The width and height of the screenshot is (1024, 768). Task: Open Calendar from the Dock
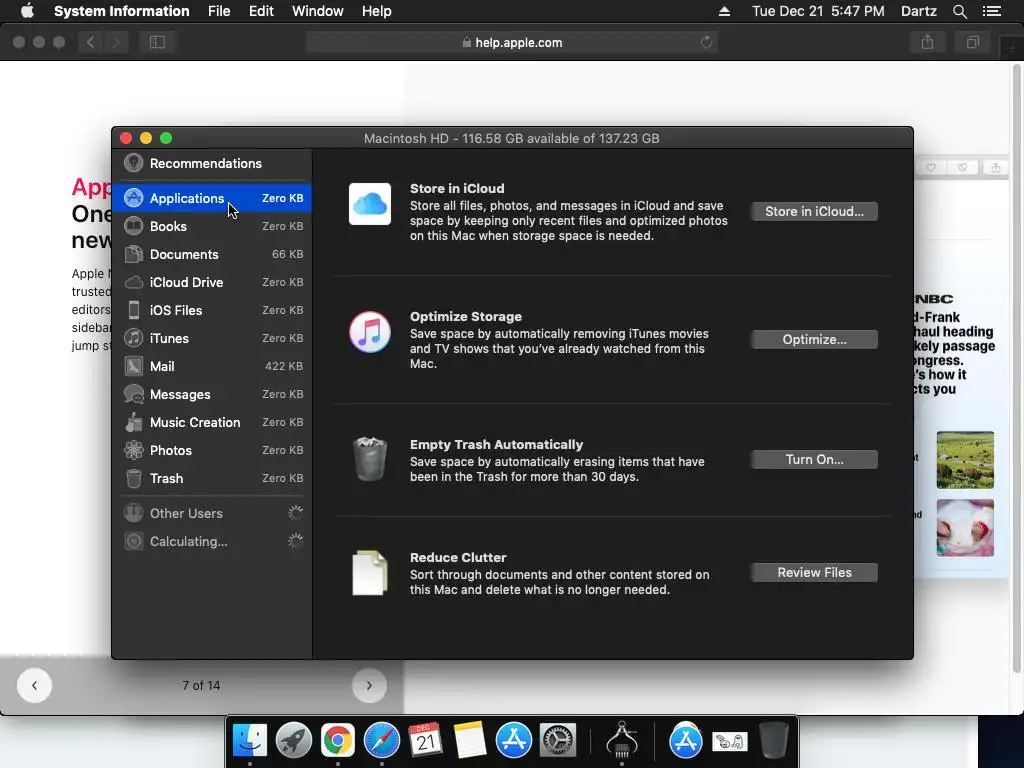click(425, 741)
